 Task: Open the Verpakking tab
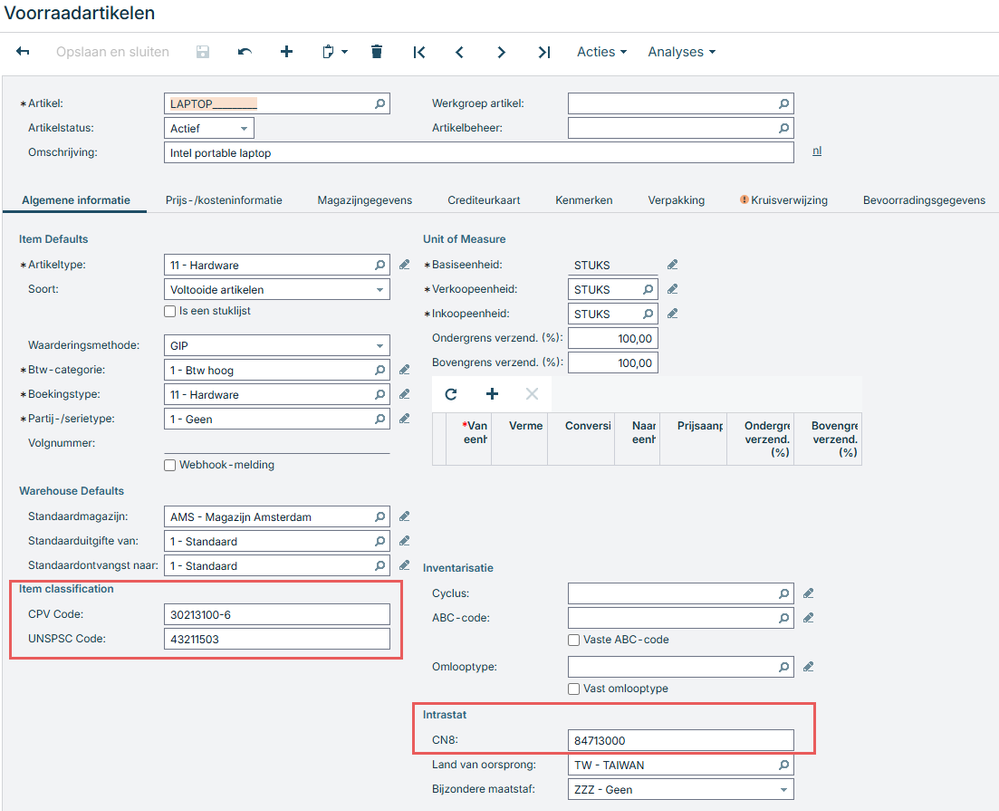676,200
